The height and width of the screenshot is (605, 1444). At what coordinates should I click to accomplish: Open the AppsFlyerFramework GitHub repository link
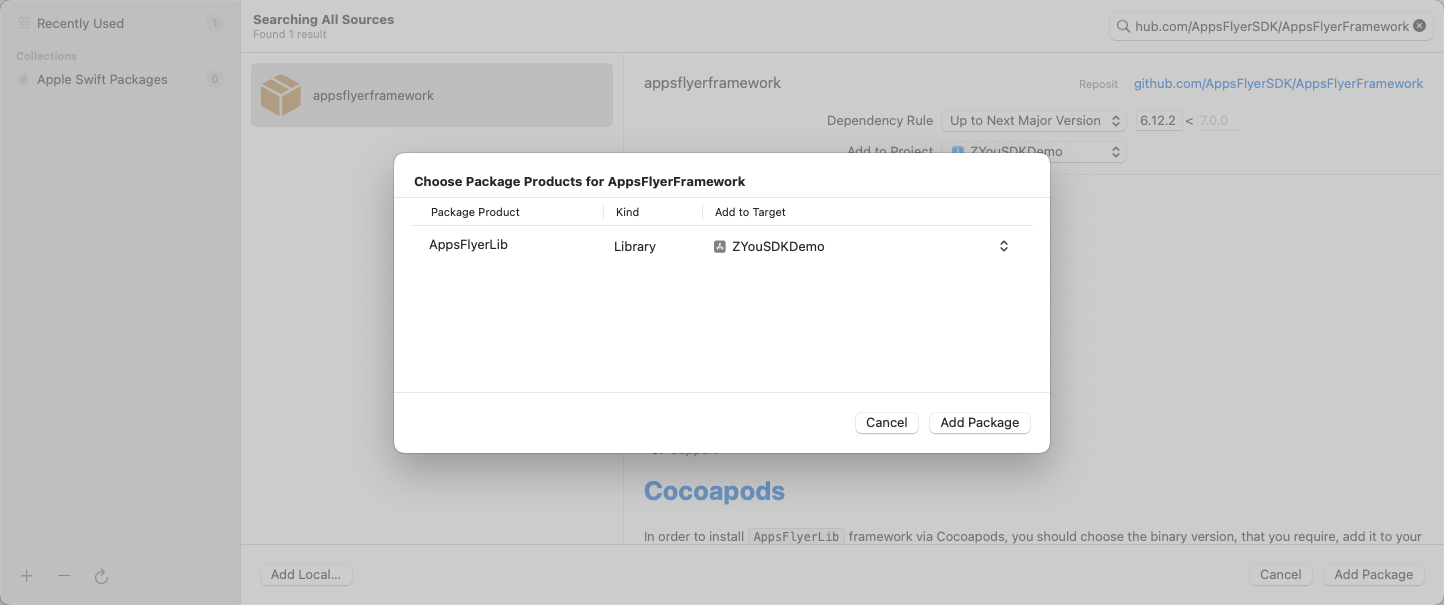(x=1278, y=84)
